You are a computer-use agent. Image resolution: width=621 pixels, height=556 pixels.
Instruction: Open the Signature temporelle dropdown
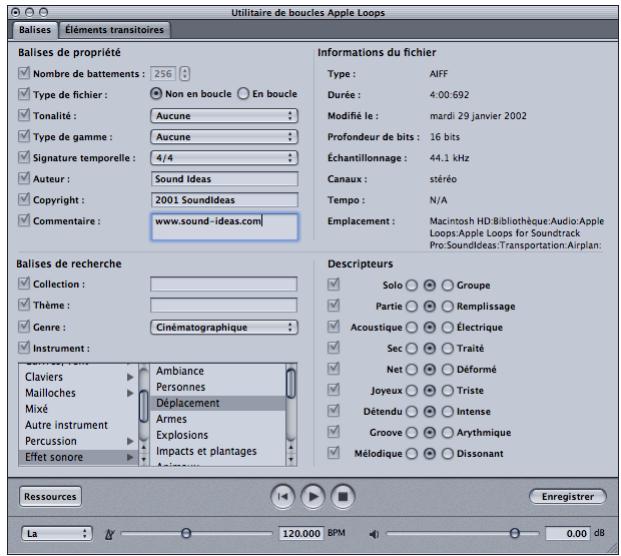(224, 158)
